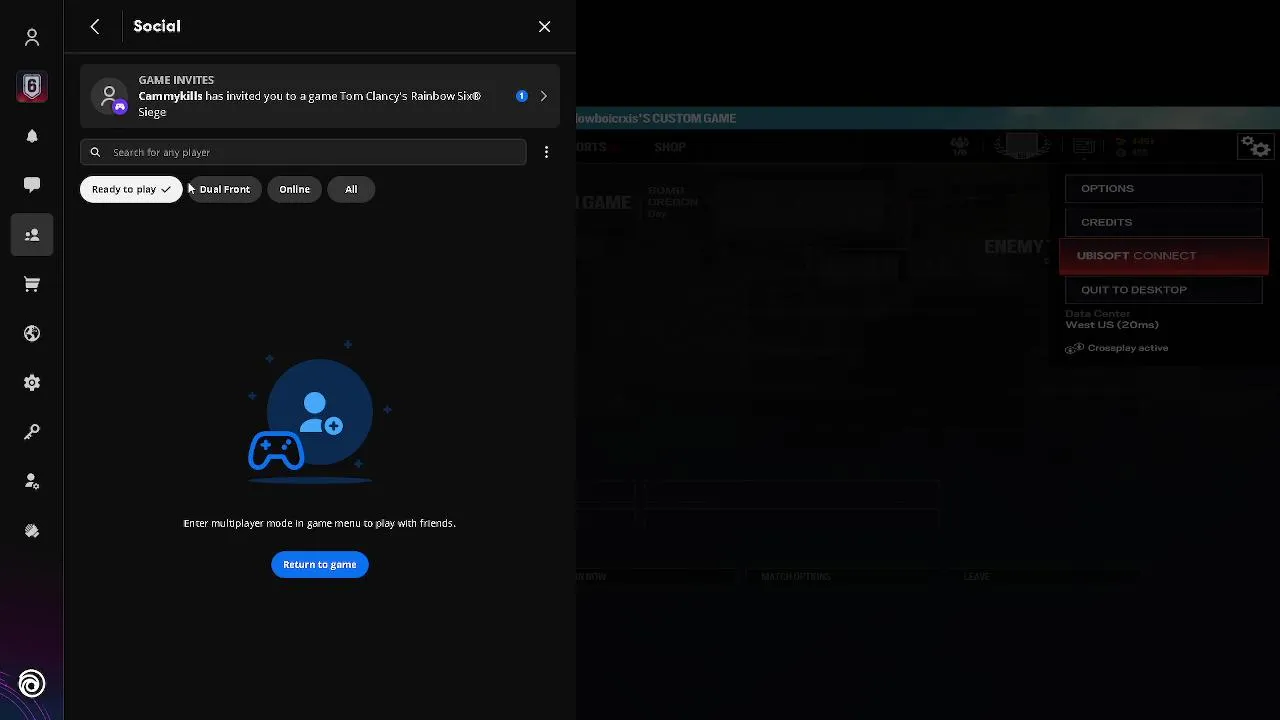Select the Rainbow Six Siege game icon
The height and width of the screenshot is (720, 1280).
32,87
